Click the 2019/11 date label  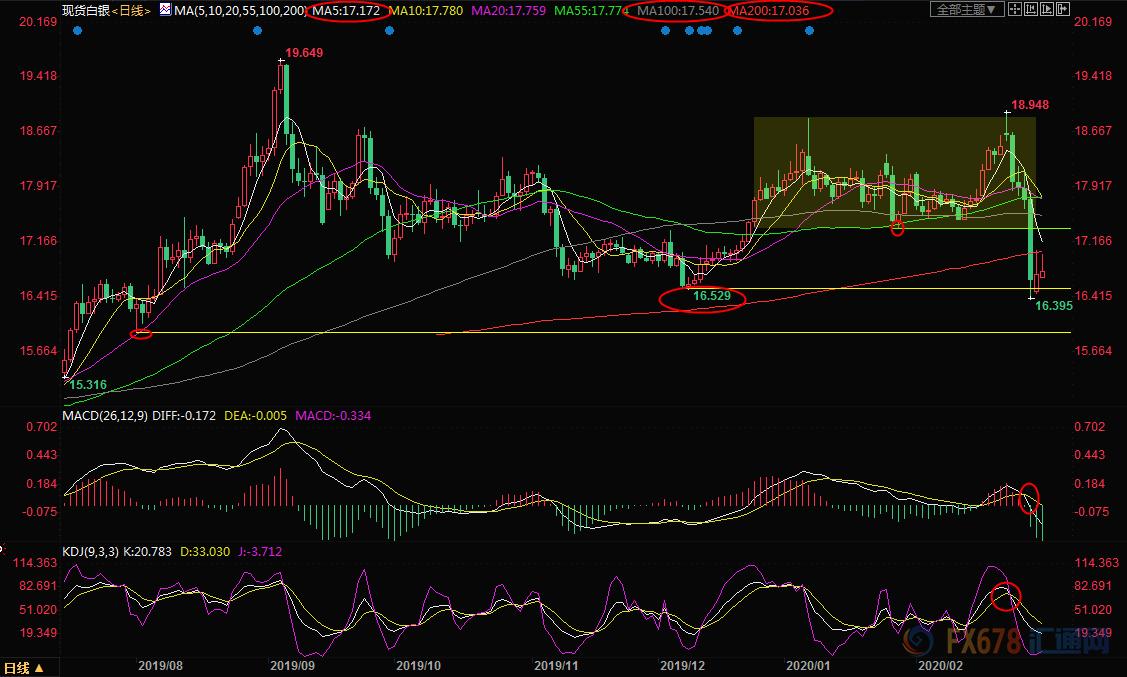556,666
